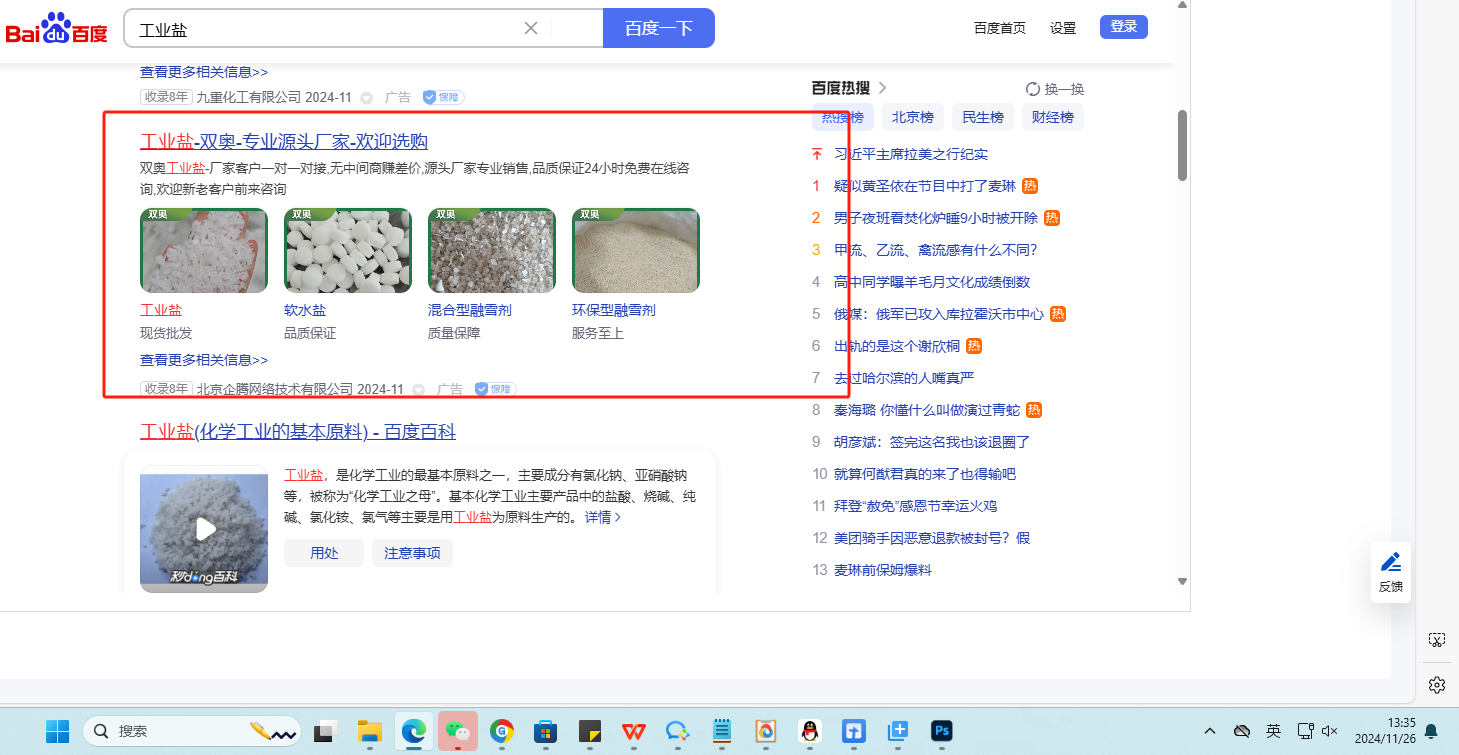Click the page vertical scrollbar thumb
Viewport: 1459px width, 755px height.
point(1182,145)
